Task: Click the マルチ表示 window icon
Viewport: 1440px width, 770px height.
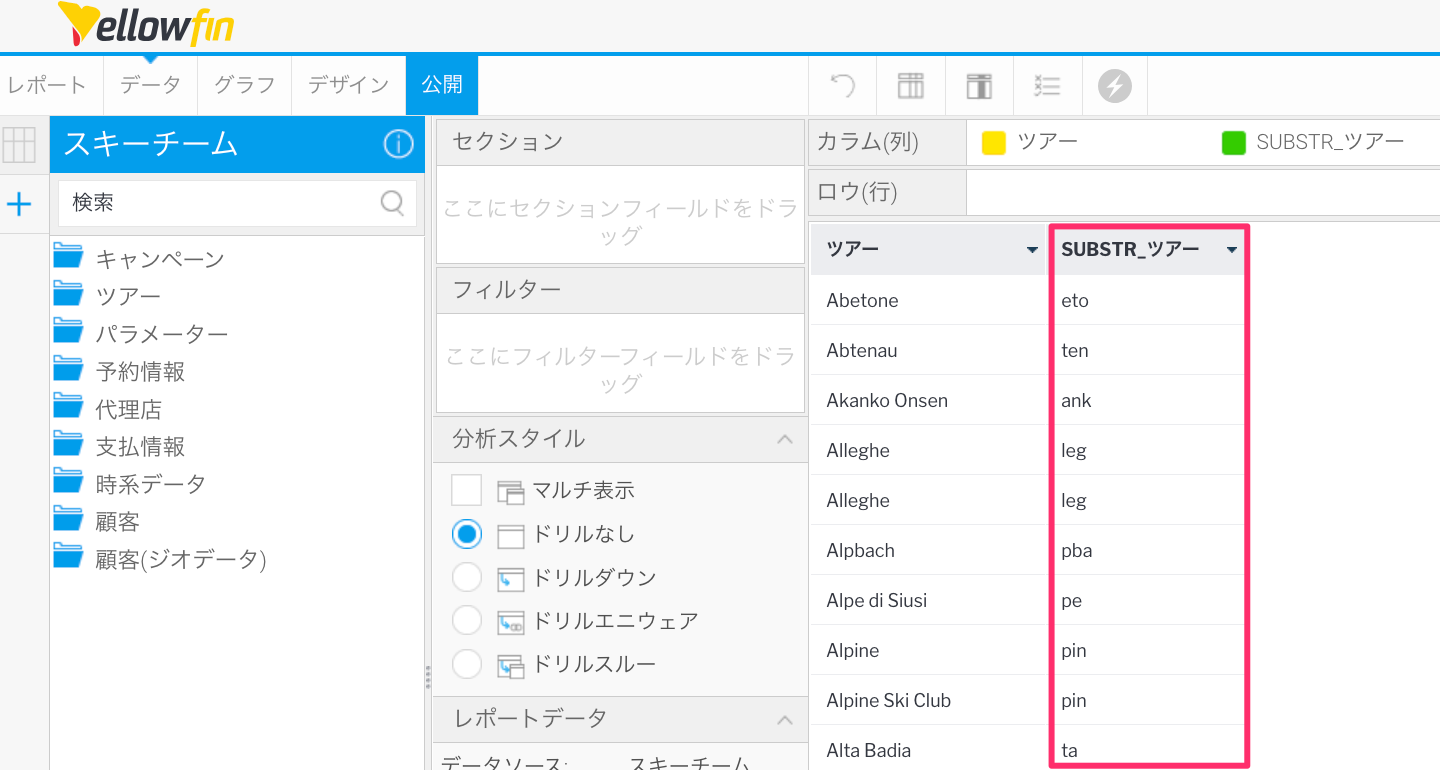Action: tap(510, 491)
